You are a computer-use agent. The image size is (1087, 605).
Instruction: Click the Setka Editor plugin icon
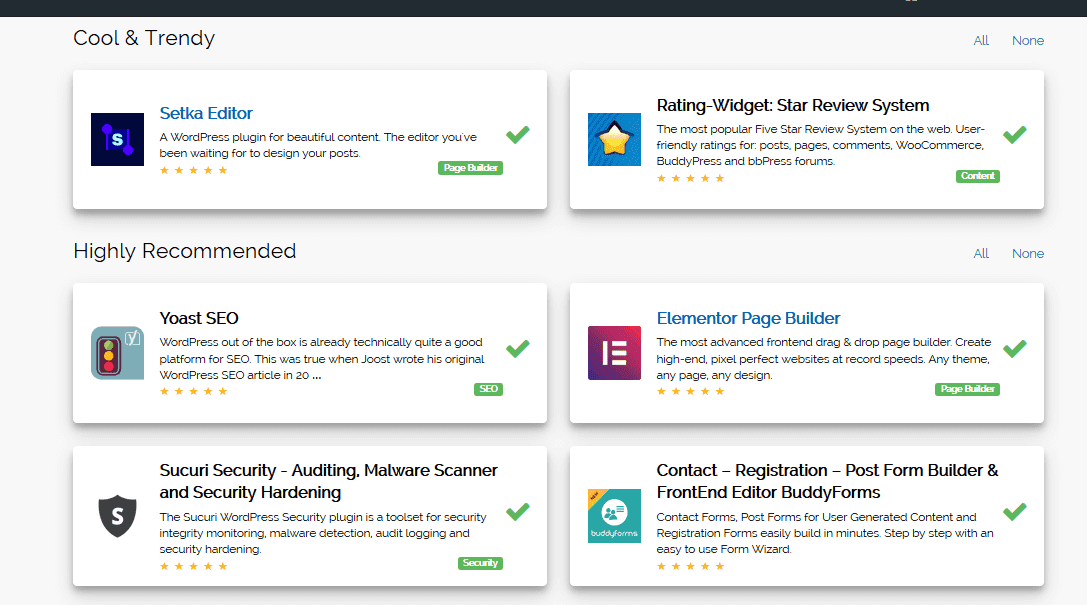pyautogui.click(x=117, y=139)
